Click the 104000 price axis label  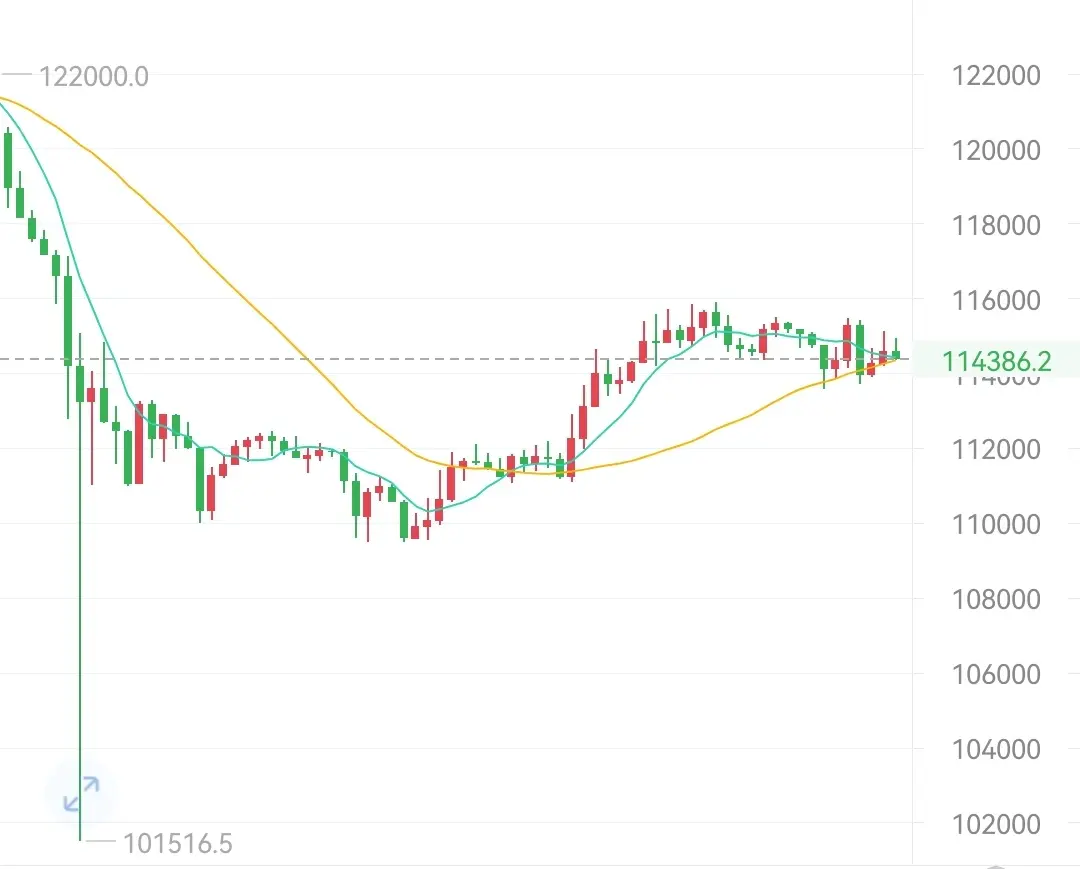coord(996,749)
